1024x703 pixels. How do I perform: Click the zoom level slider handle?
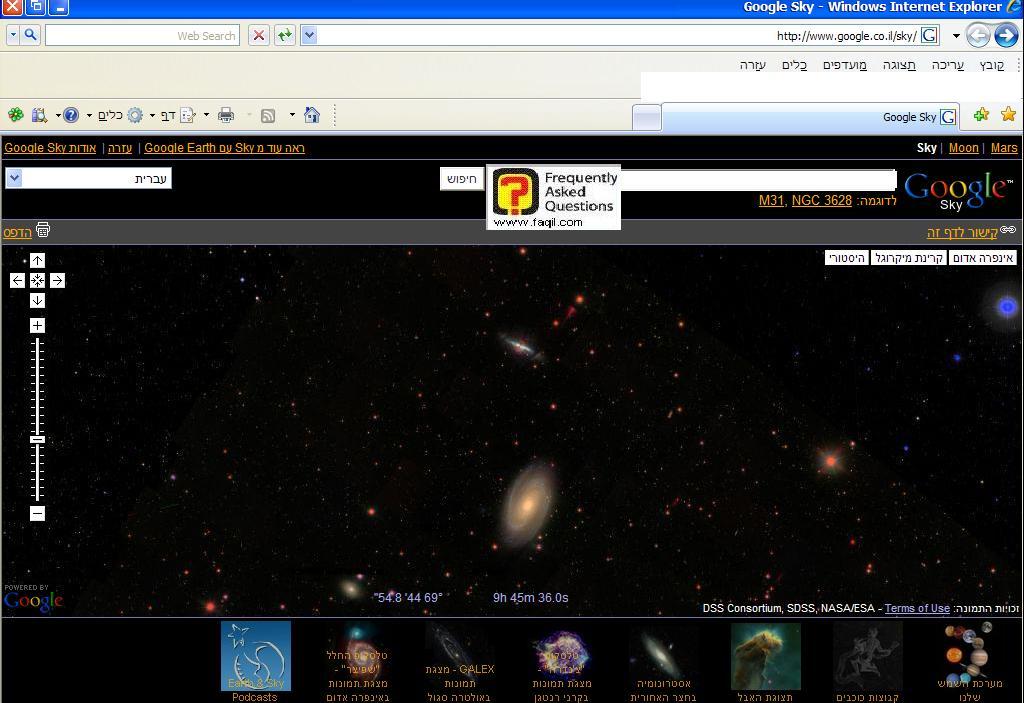click(37, 440)
